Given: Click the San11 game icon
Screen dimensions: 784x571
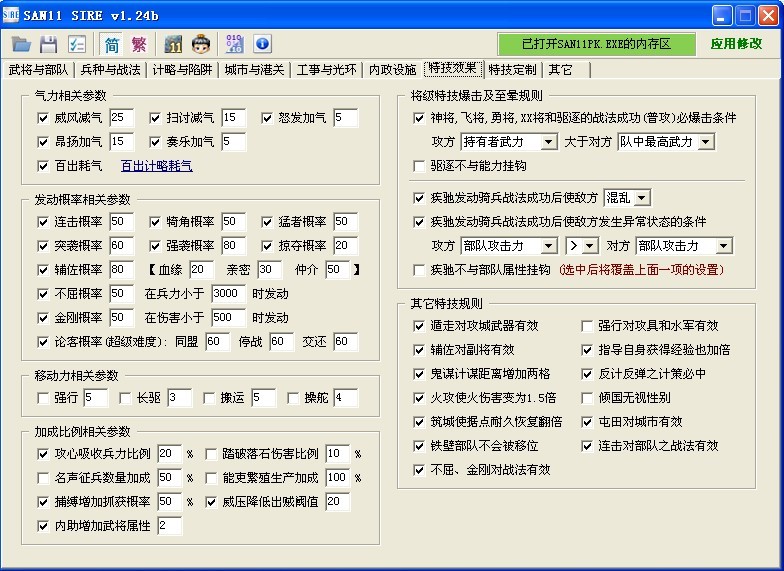Looking at the screenshot, I should pos(174,44).
